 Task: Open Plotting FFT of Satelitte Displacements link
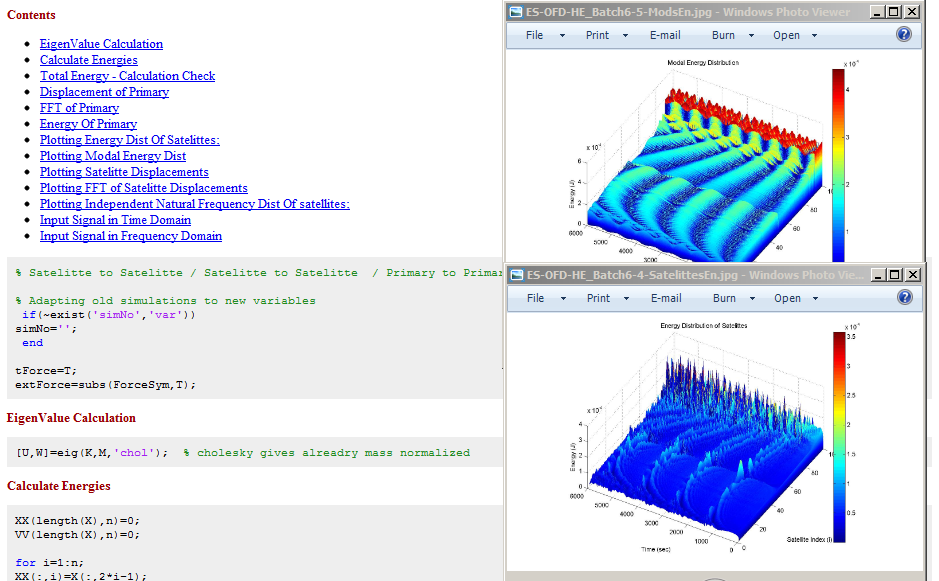[x=144, y=188]
